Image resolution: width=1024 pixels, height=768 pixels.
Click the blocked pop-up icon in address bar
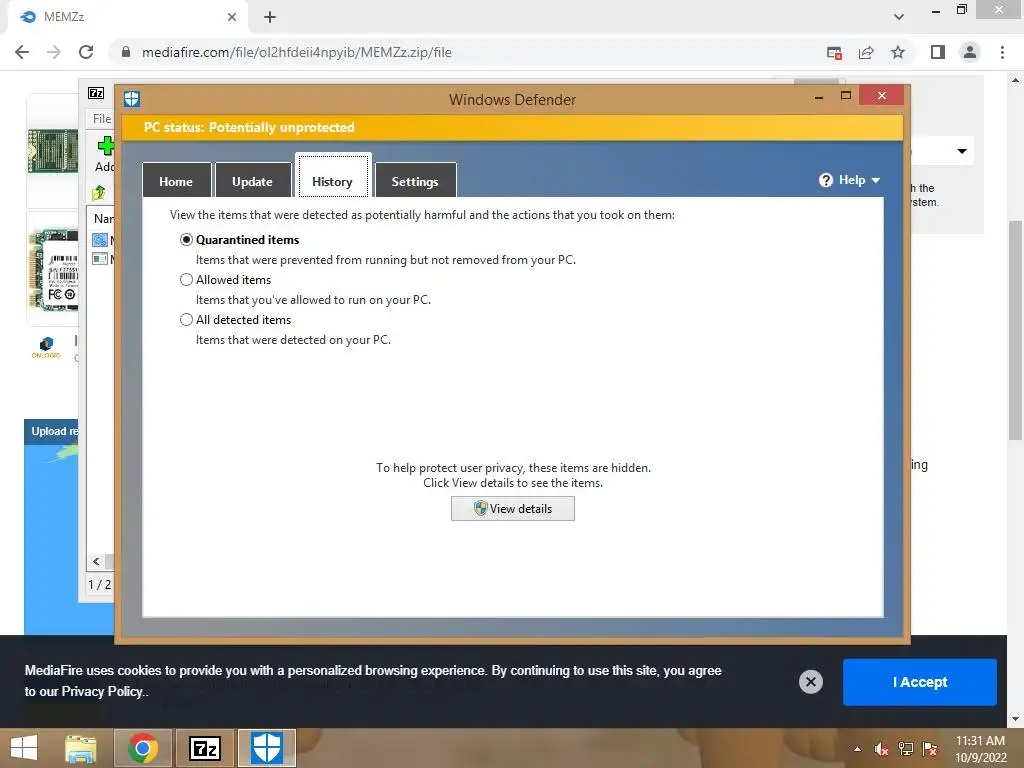pos(834,52)
